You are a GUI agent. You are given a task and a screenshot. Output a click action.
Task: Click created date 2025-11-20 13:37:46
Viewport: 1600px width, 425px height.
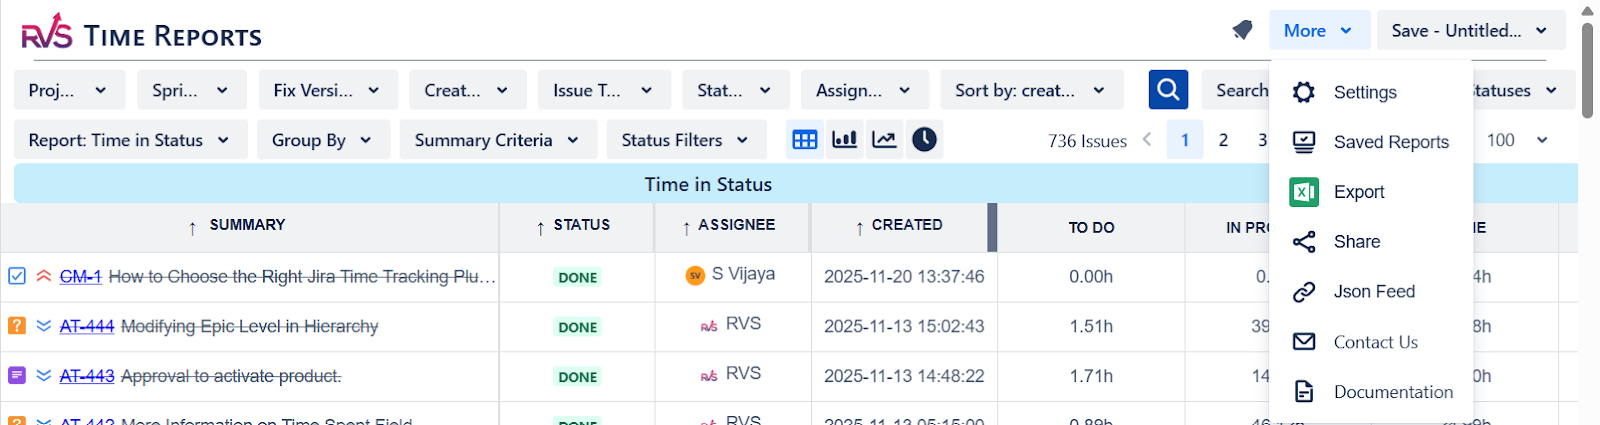coord(904,277)
